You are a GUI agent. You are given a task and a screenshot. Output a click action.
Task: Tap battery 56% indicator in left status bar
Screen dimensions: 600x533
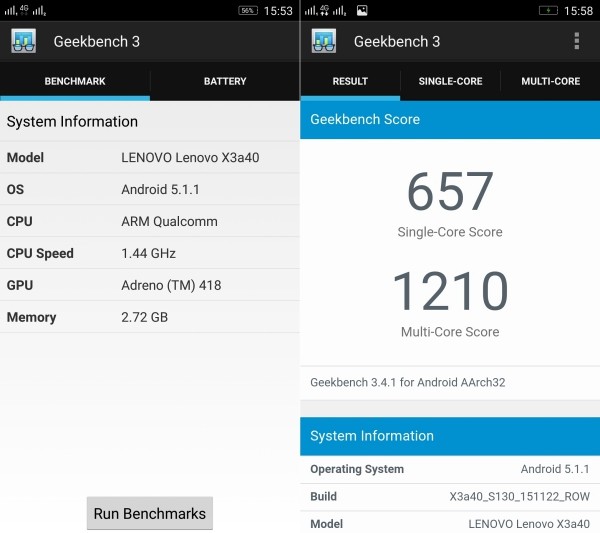248,10
